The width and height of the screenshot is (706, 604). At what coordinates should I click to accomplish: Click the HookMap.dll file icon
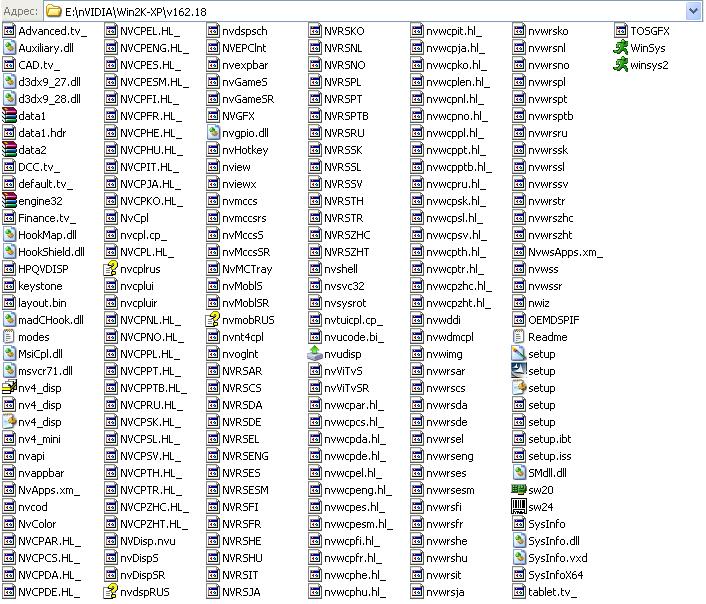pyautogui.click(x=9, y=235)
